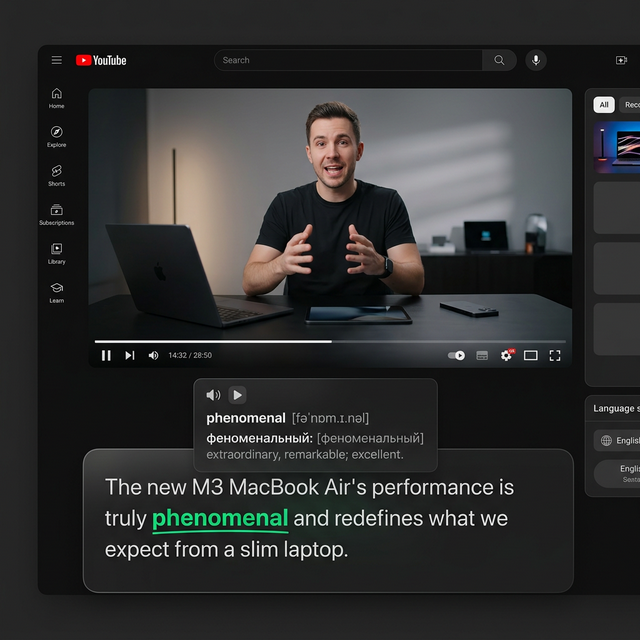640x640 pixels.
Task: Click the word MacBook in the subtitle
Action: tap(274, 487)
